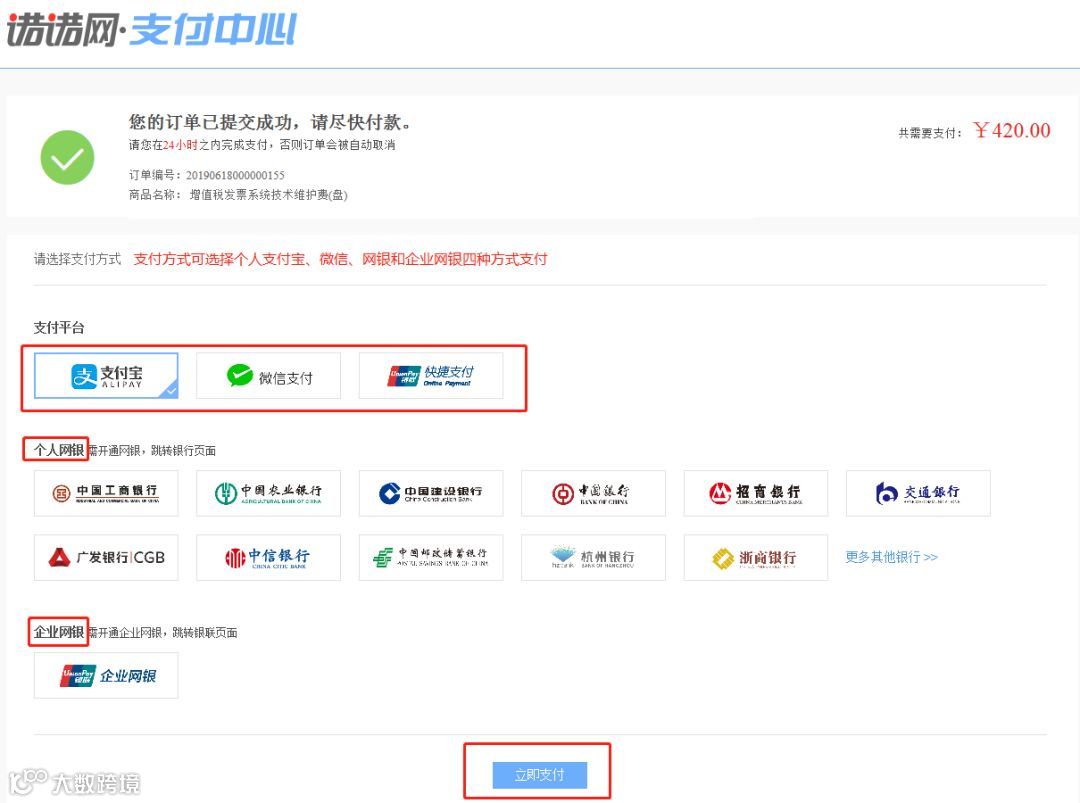The width and height of the screenshot is (1080, 803).
Task: Click the green success checkmark icon
Action: click(68, 157)
